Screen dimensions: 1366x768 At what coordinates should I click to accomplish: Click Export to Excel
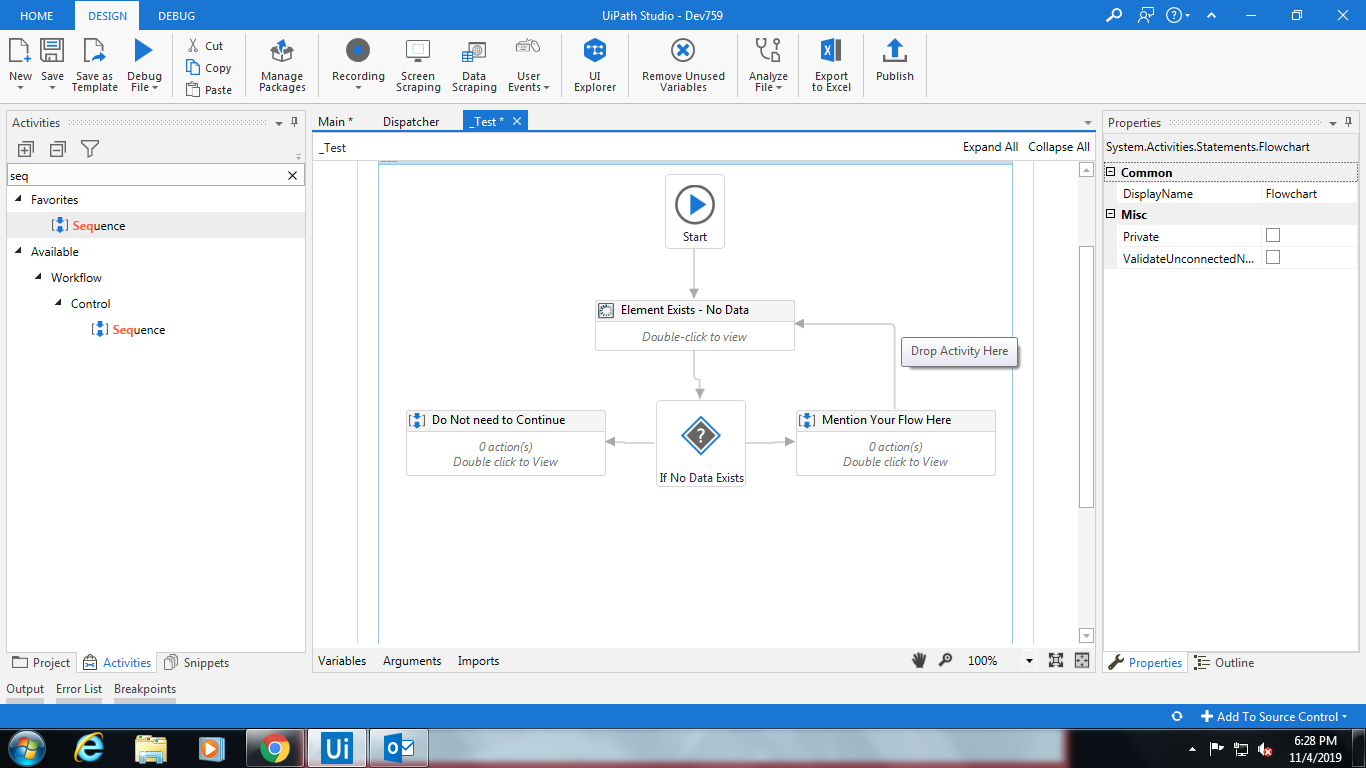click(x=831, y=66)
